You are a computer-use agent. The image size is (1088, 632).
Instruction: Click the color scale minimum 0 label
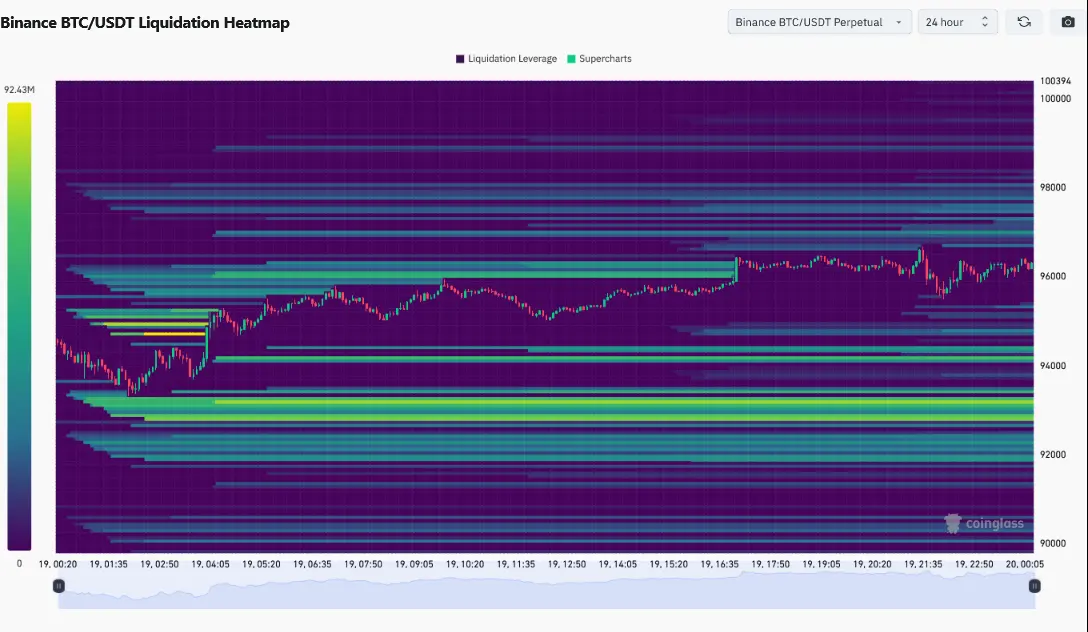point(19,563)
